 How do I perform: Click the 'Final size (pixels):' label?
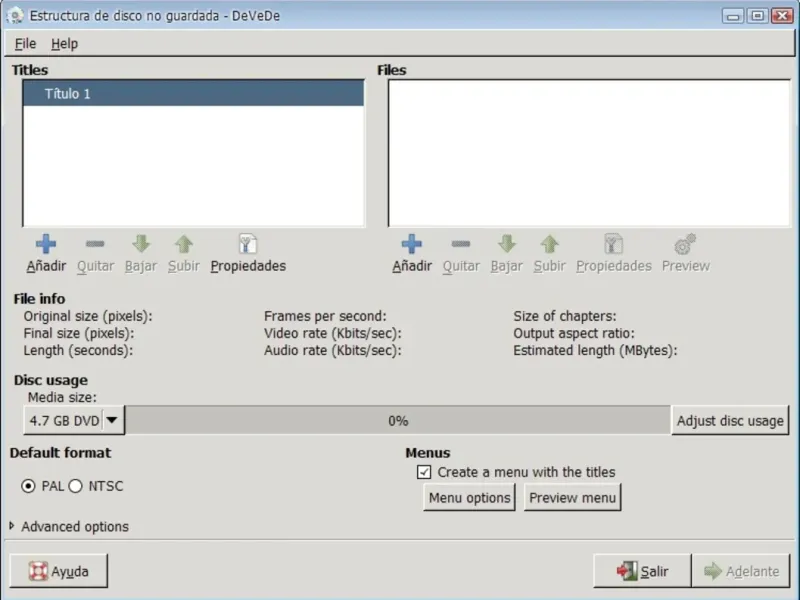coord(79,334)
